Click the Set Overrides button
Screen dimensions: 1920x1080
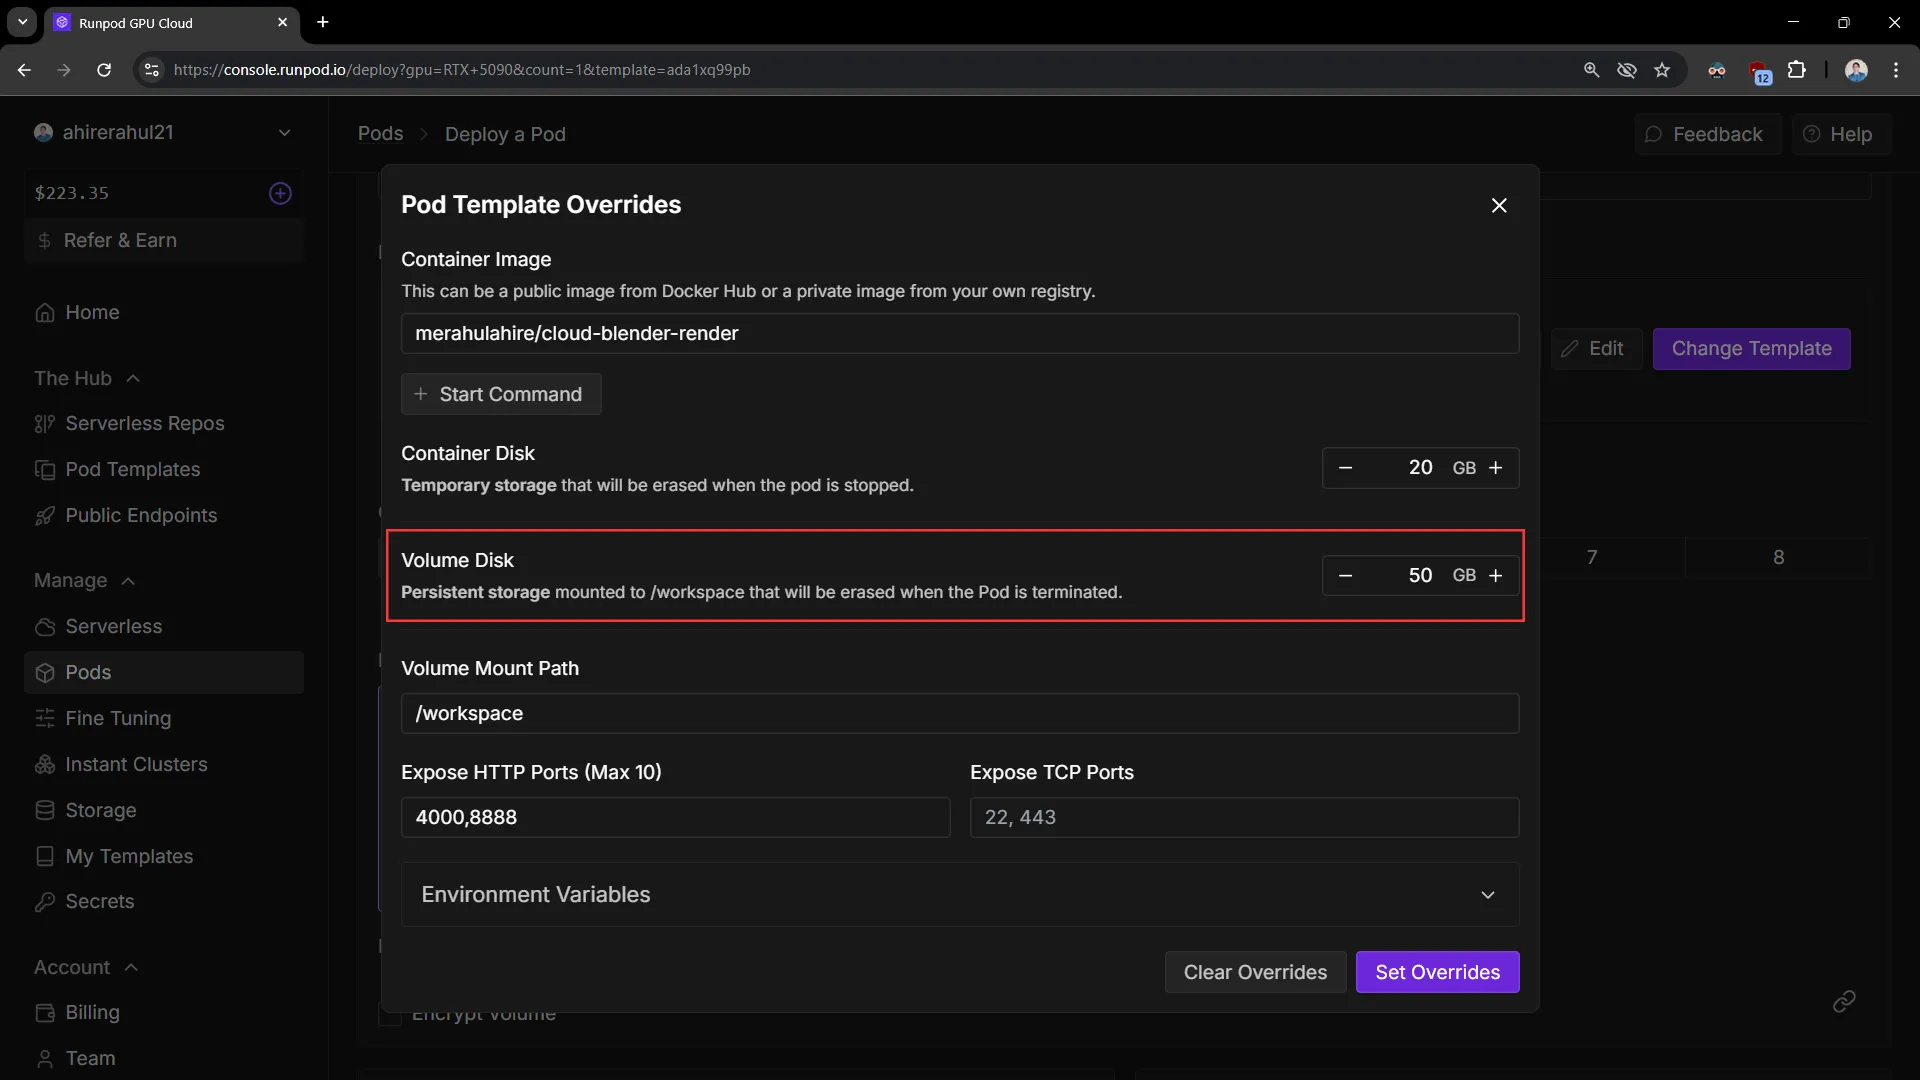[x=1437, y=972]
